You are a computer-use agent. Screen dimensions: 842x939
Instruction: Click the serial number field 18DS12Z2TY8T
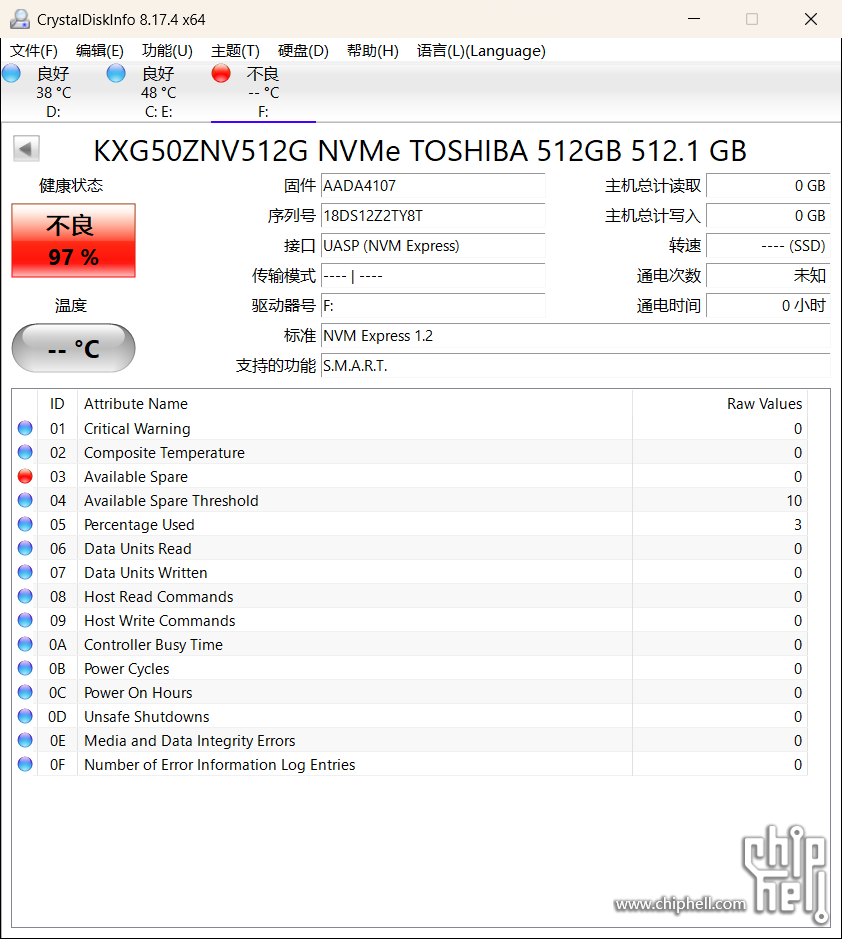click(433, 216)
